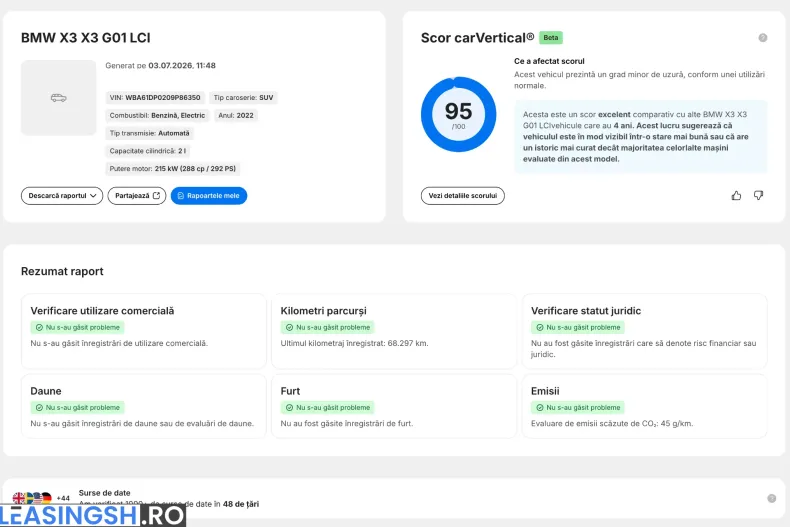Open the Furt card title
Screen dimensions: 790x527
(x=290, y=391)
